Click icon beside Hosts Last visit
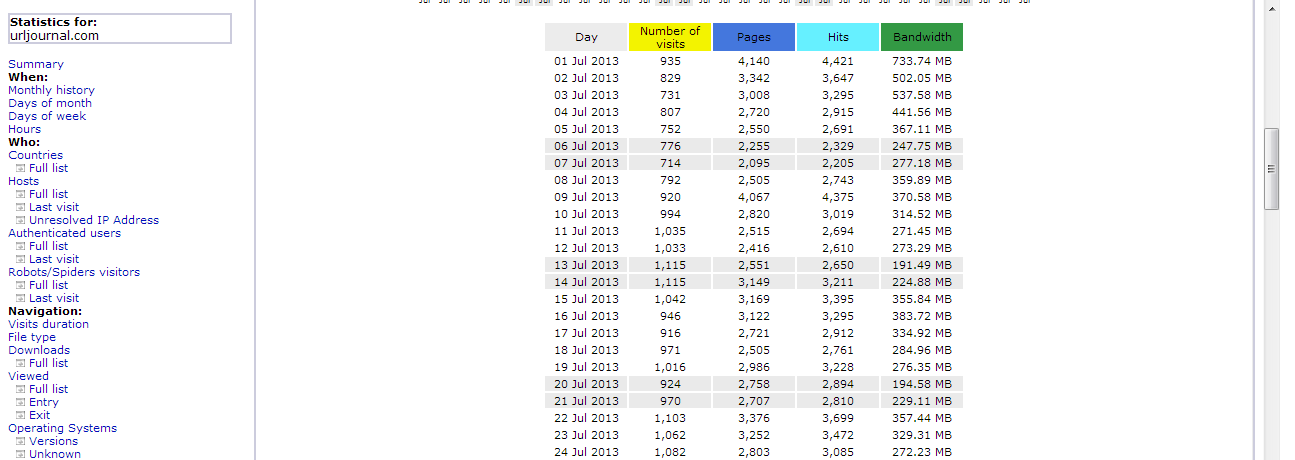The height and width of the screenshot is (460, 1295). pyautogui.click(x=20, y=207)
